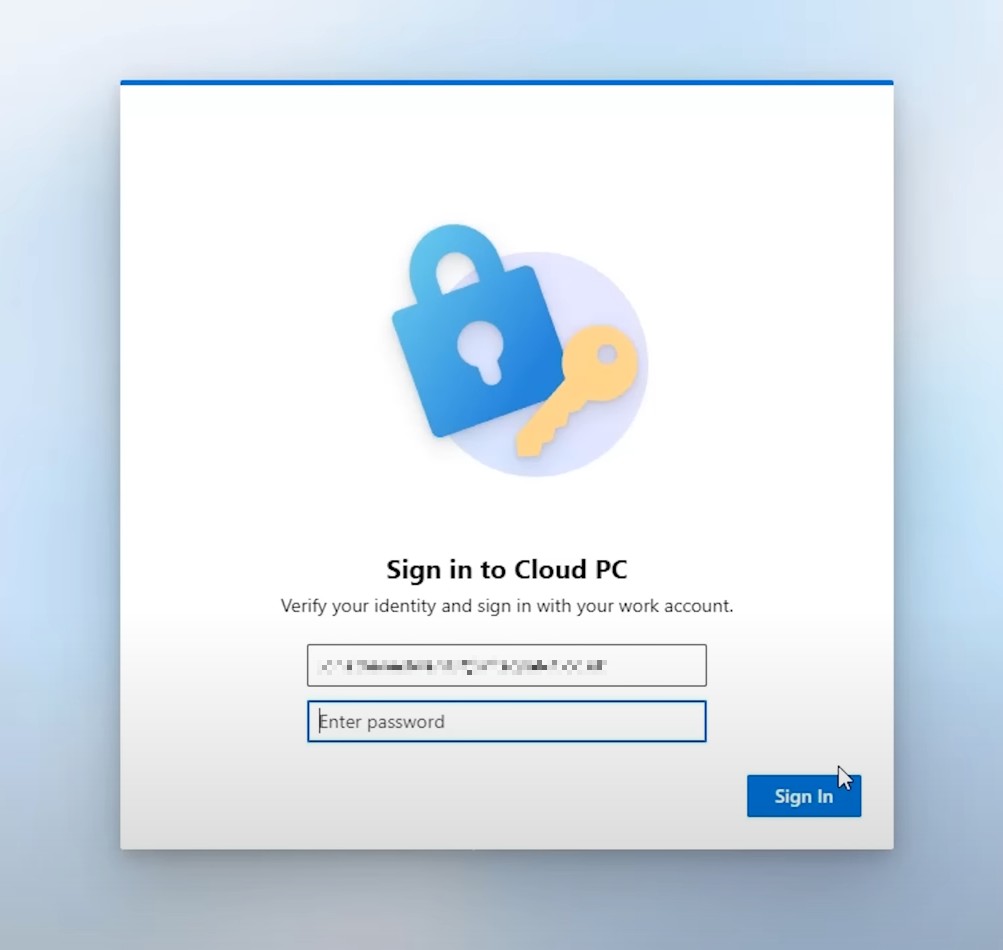Click the blue Sign In button
The height and width of the screenshot is (950, 1003).
tap(804, 796)
